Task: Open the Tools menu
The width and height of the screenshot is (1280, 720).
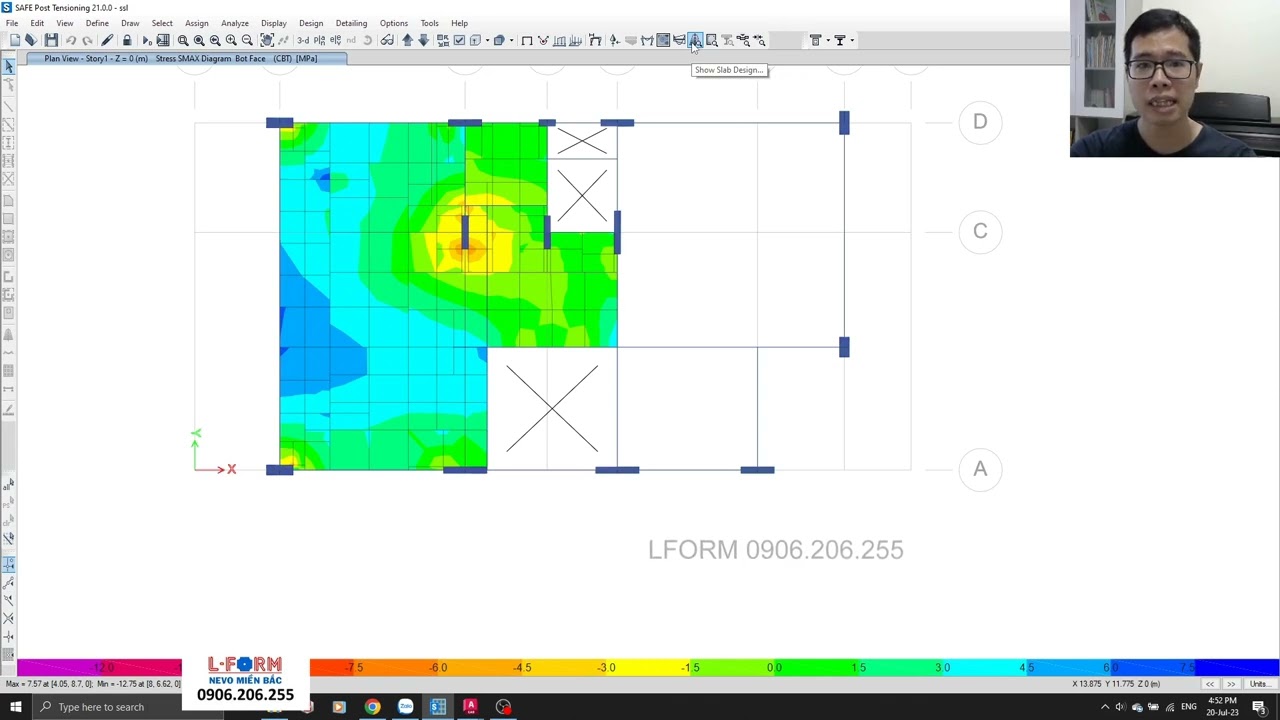Action: pyautogui.click(x=429, y=23)
